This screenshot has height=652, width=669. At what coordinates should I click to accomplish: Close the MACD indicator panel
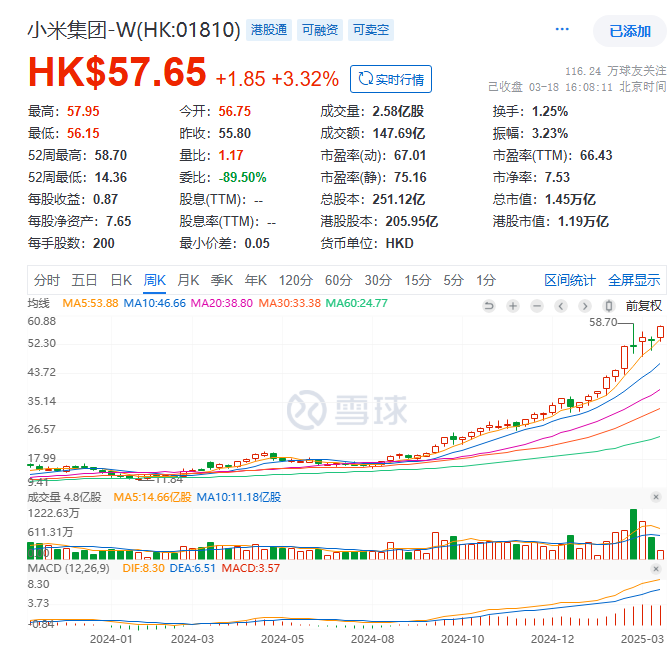[x=656, y=568]
